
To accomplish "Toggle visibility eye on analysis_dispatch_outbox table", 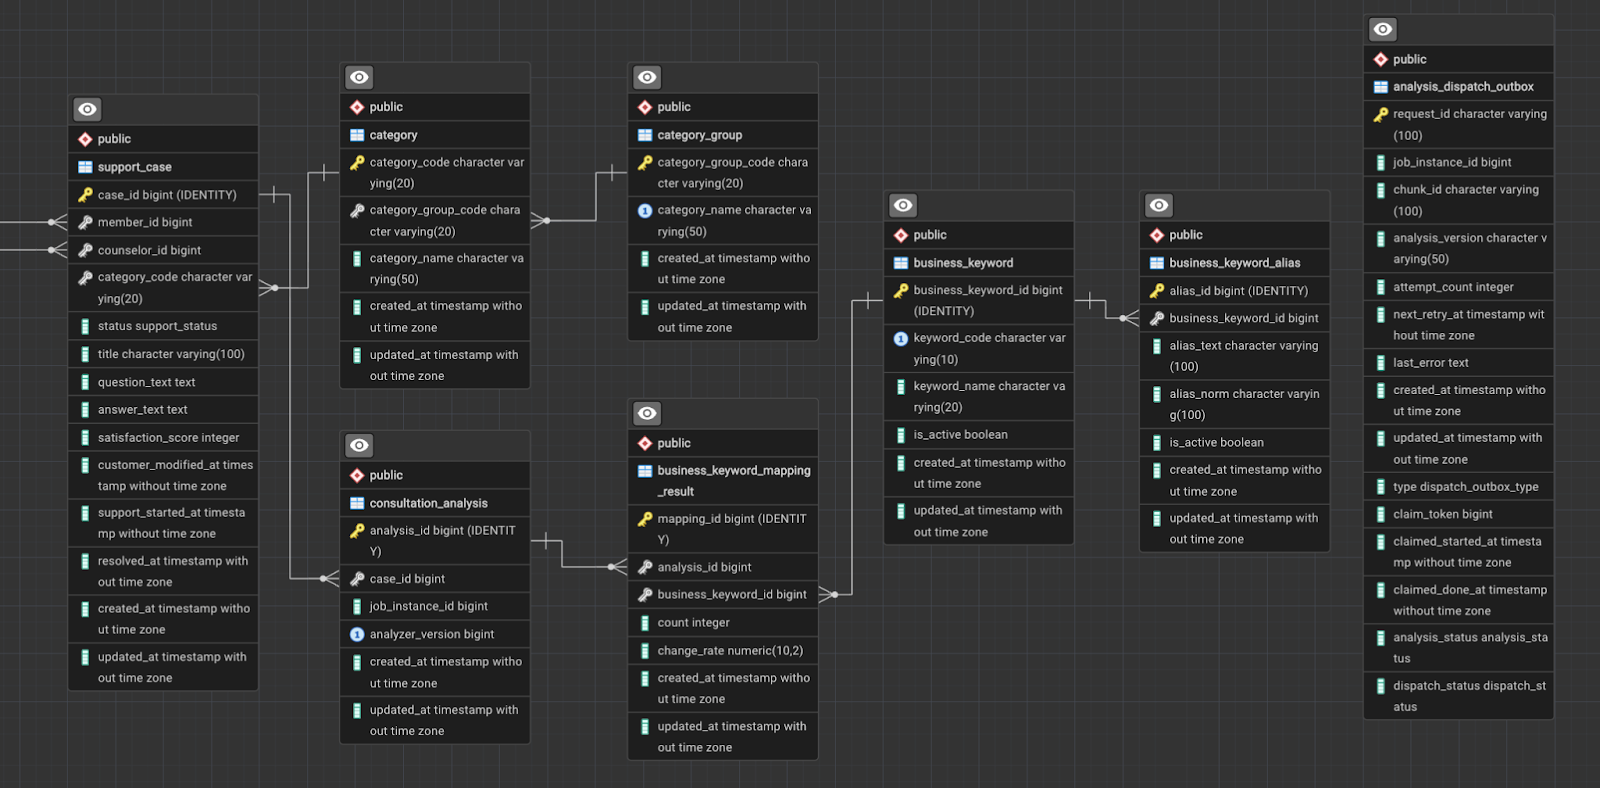I will 1383,30.
